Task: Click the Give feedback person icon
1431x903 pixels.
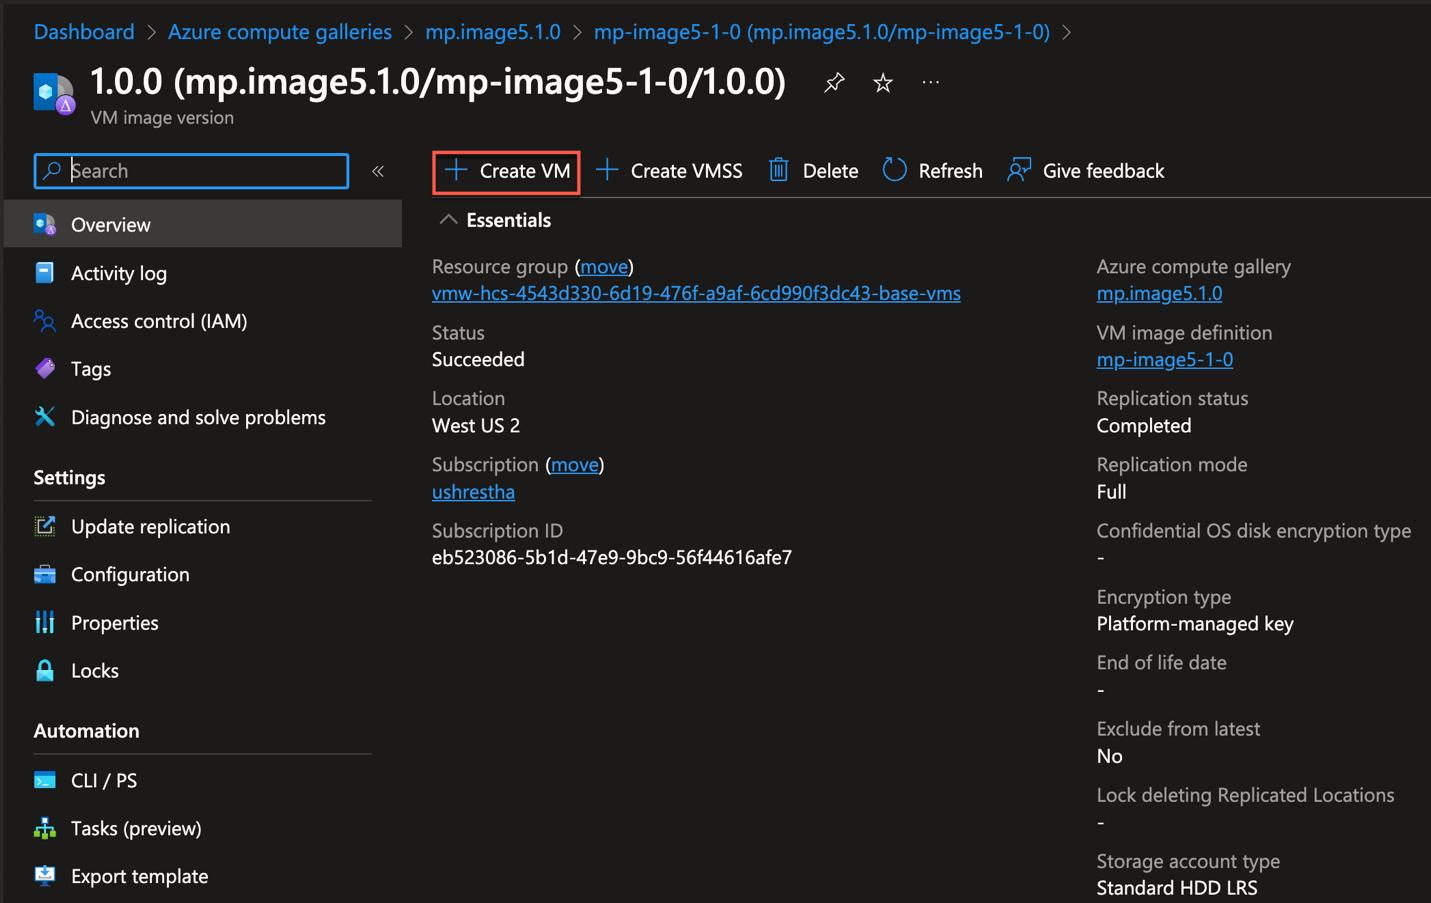Action: [1019, 170]
